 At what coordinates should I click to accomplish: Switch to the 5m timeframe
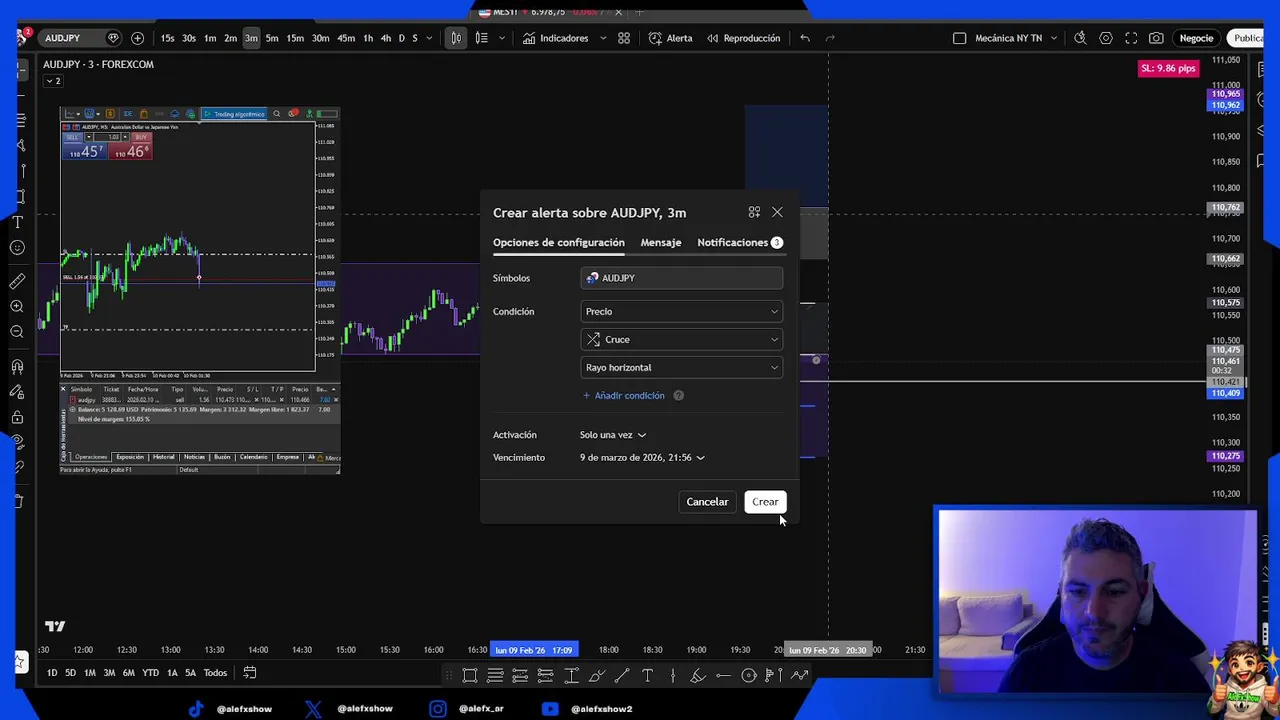[x=272, y=38]
